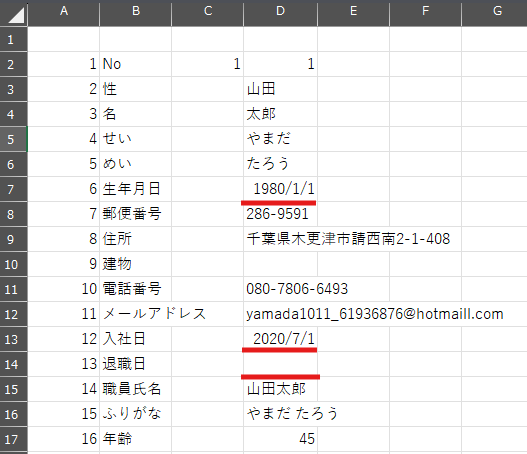
Task: Click the '職員氏名' label cell
Action: 136,389
